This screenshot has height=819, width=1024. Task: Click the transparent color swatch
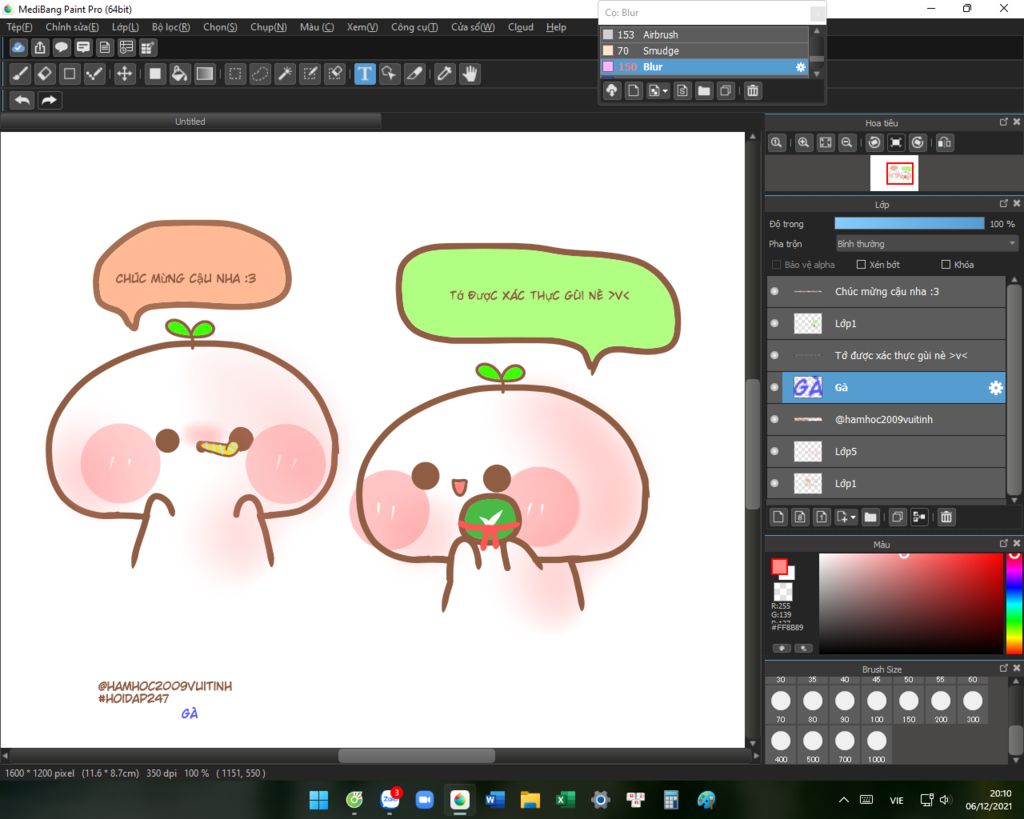782,592
